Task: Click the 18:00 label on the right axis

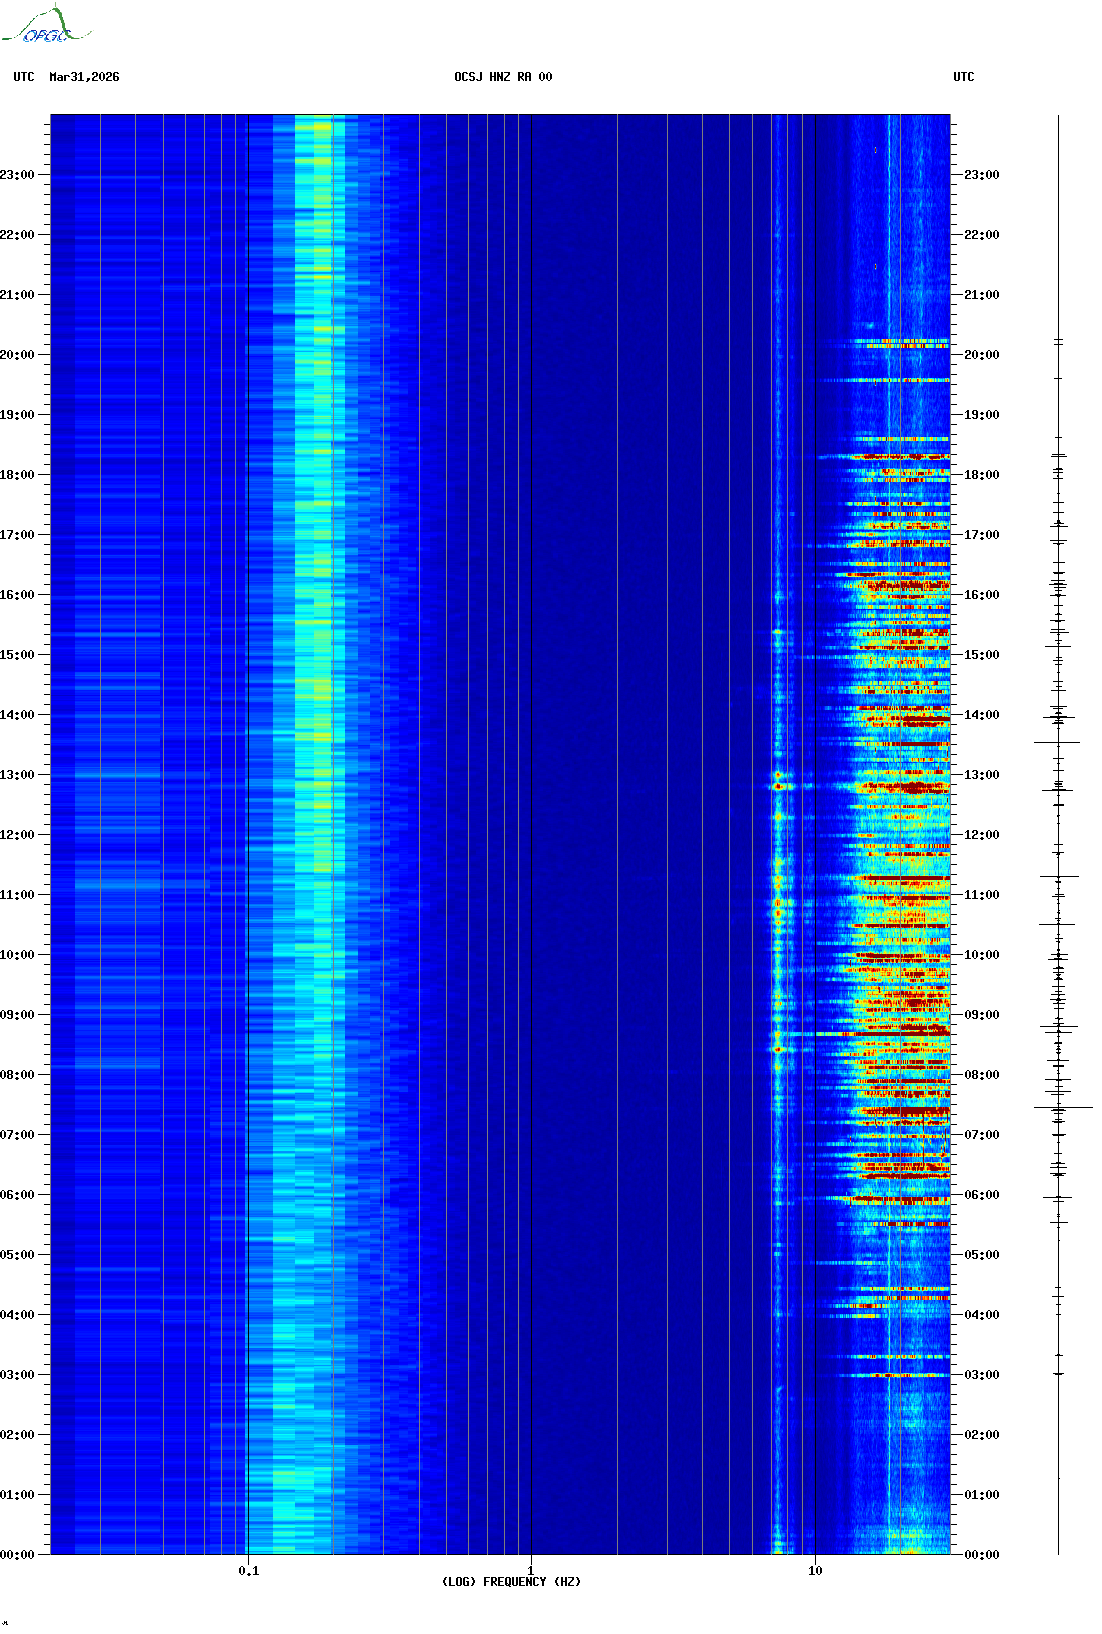Action: (x=981, y=475)
